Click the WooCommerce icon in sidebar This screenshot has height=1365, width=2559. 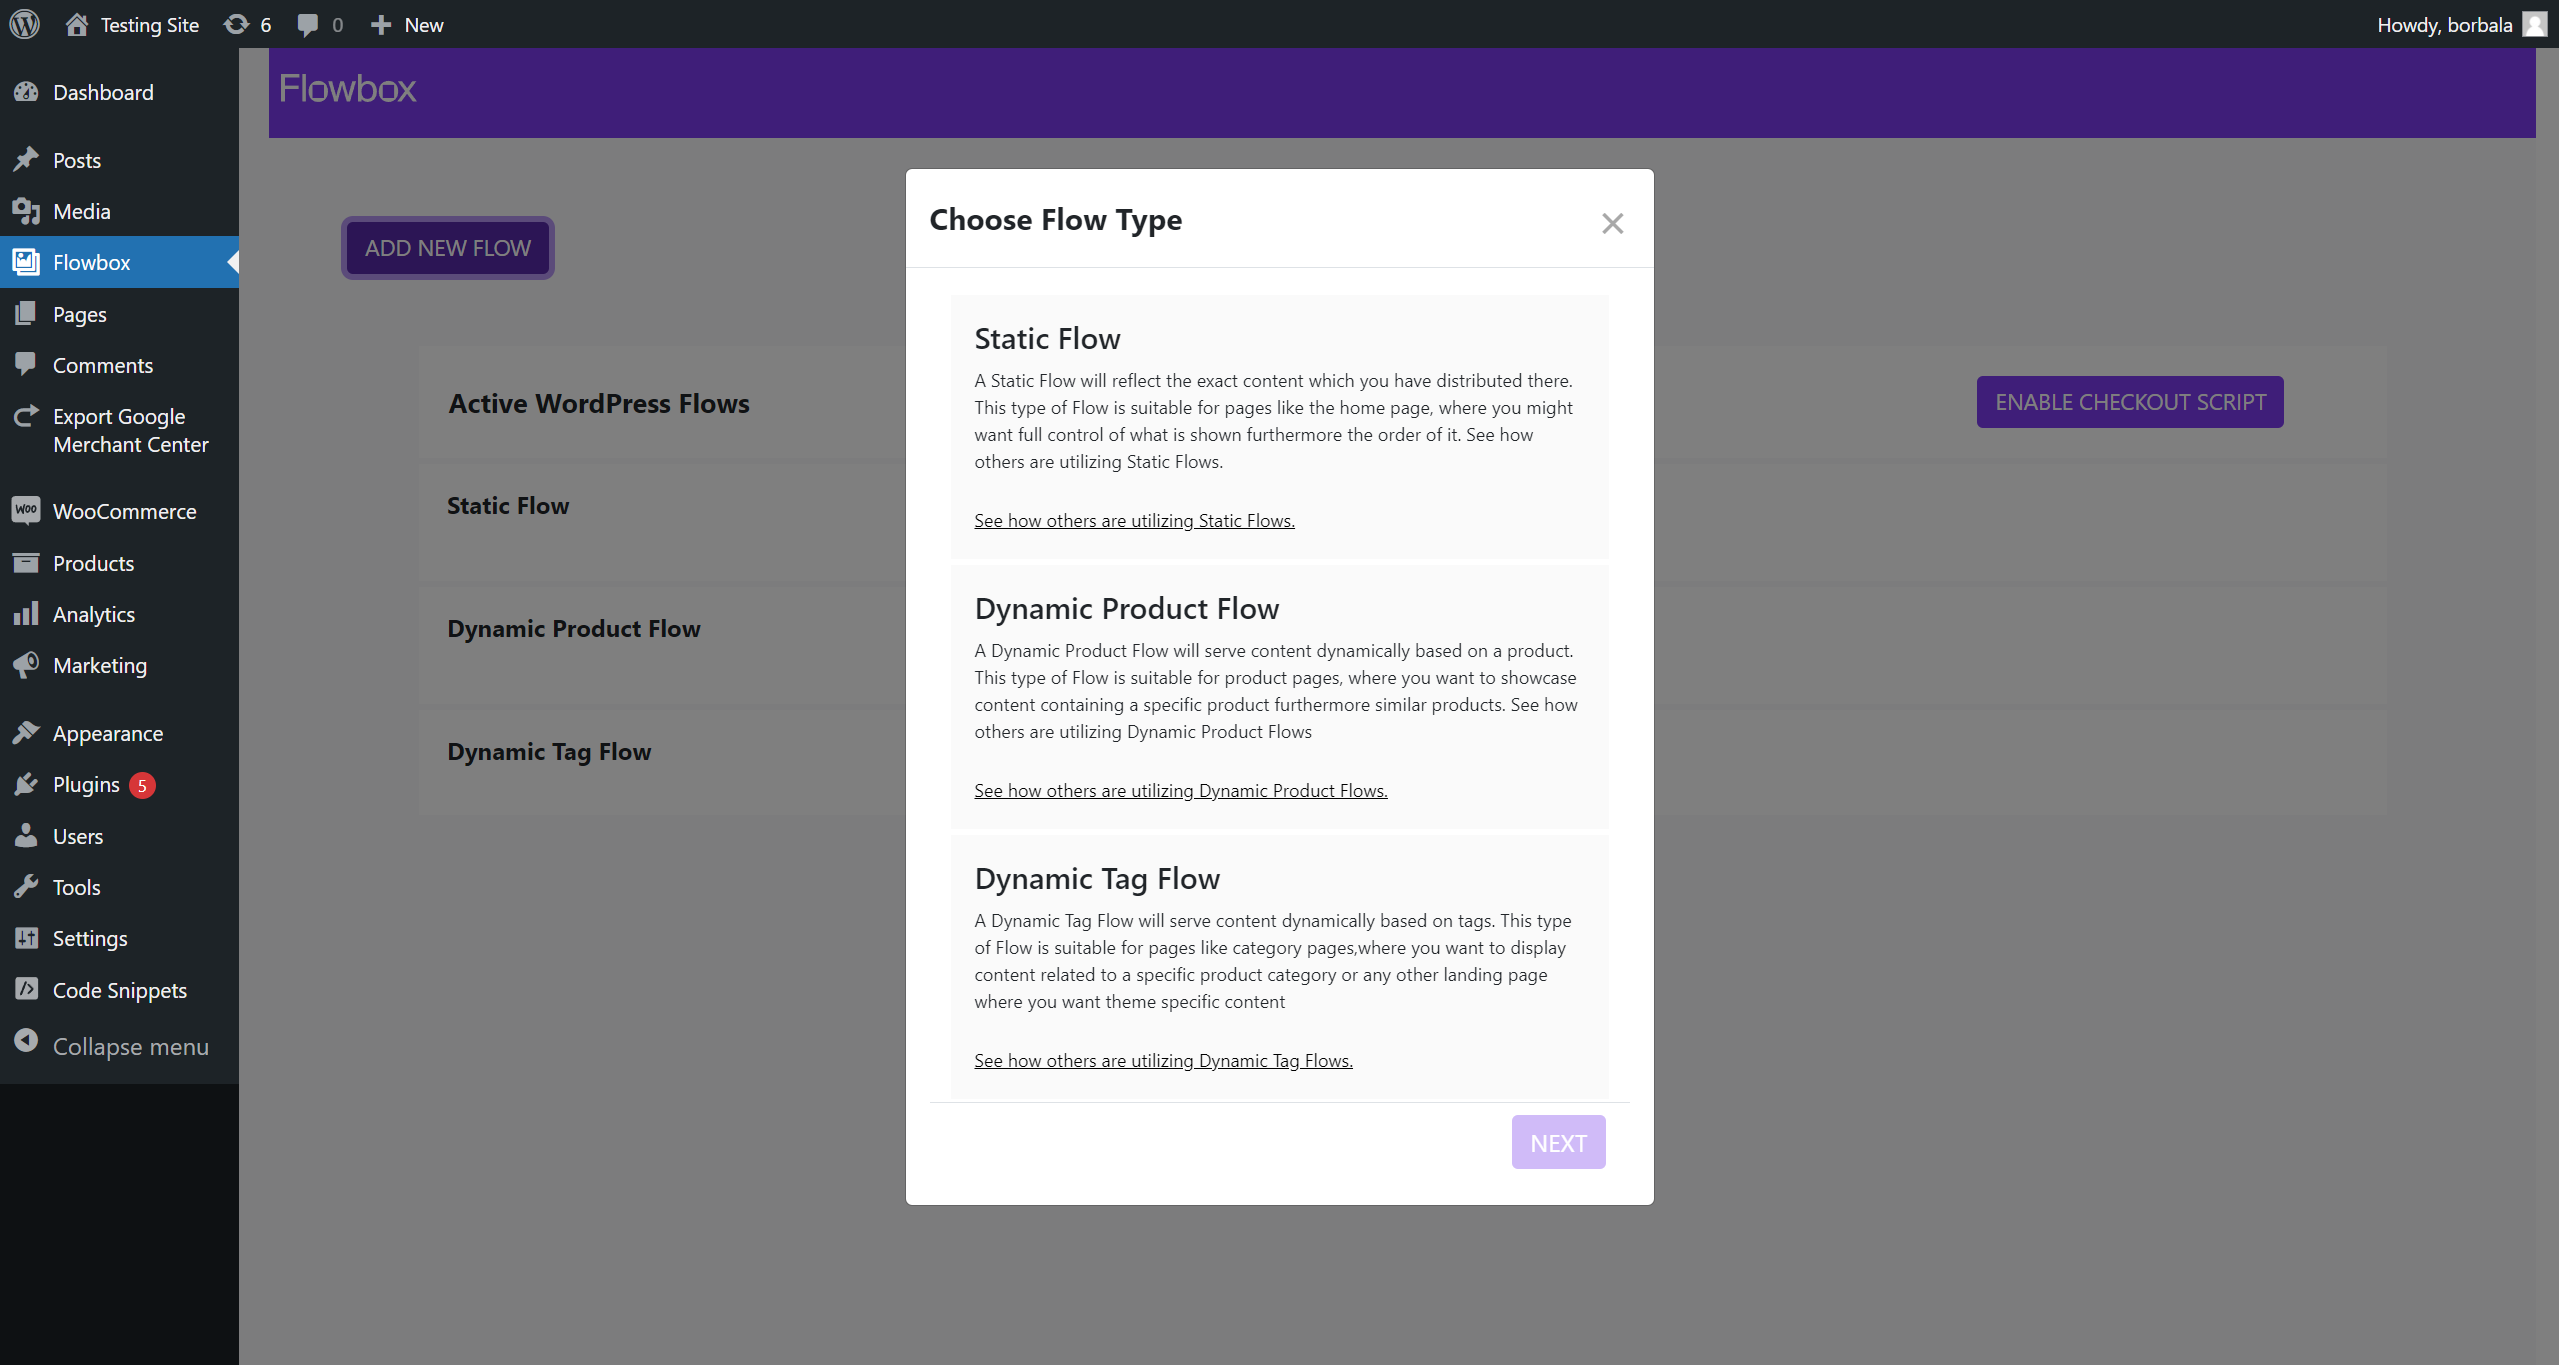pyautogui.click(x=26, y=511)
